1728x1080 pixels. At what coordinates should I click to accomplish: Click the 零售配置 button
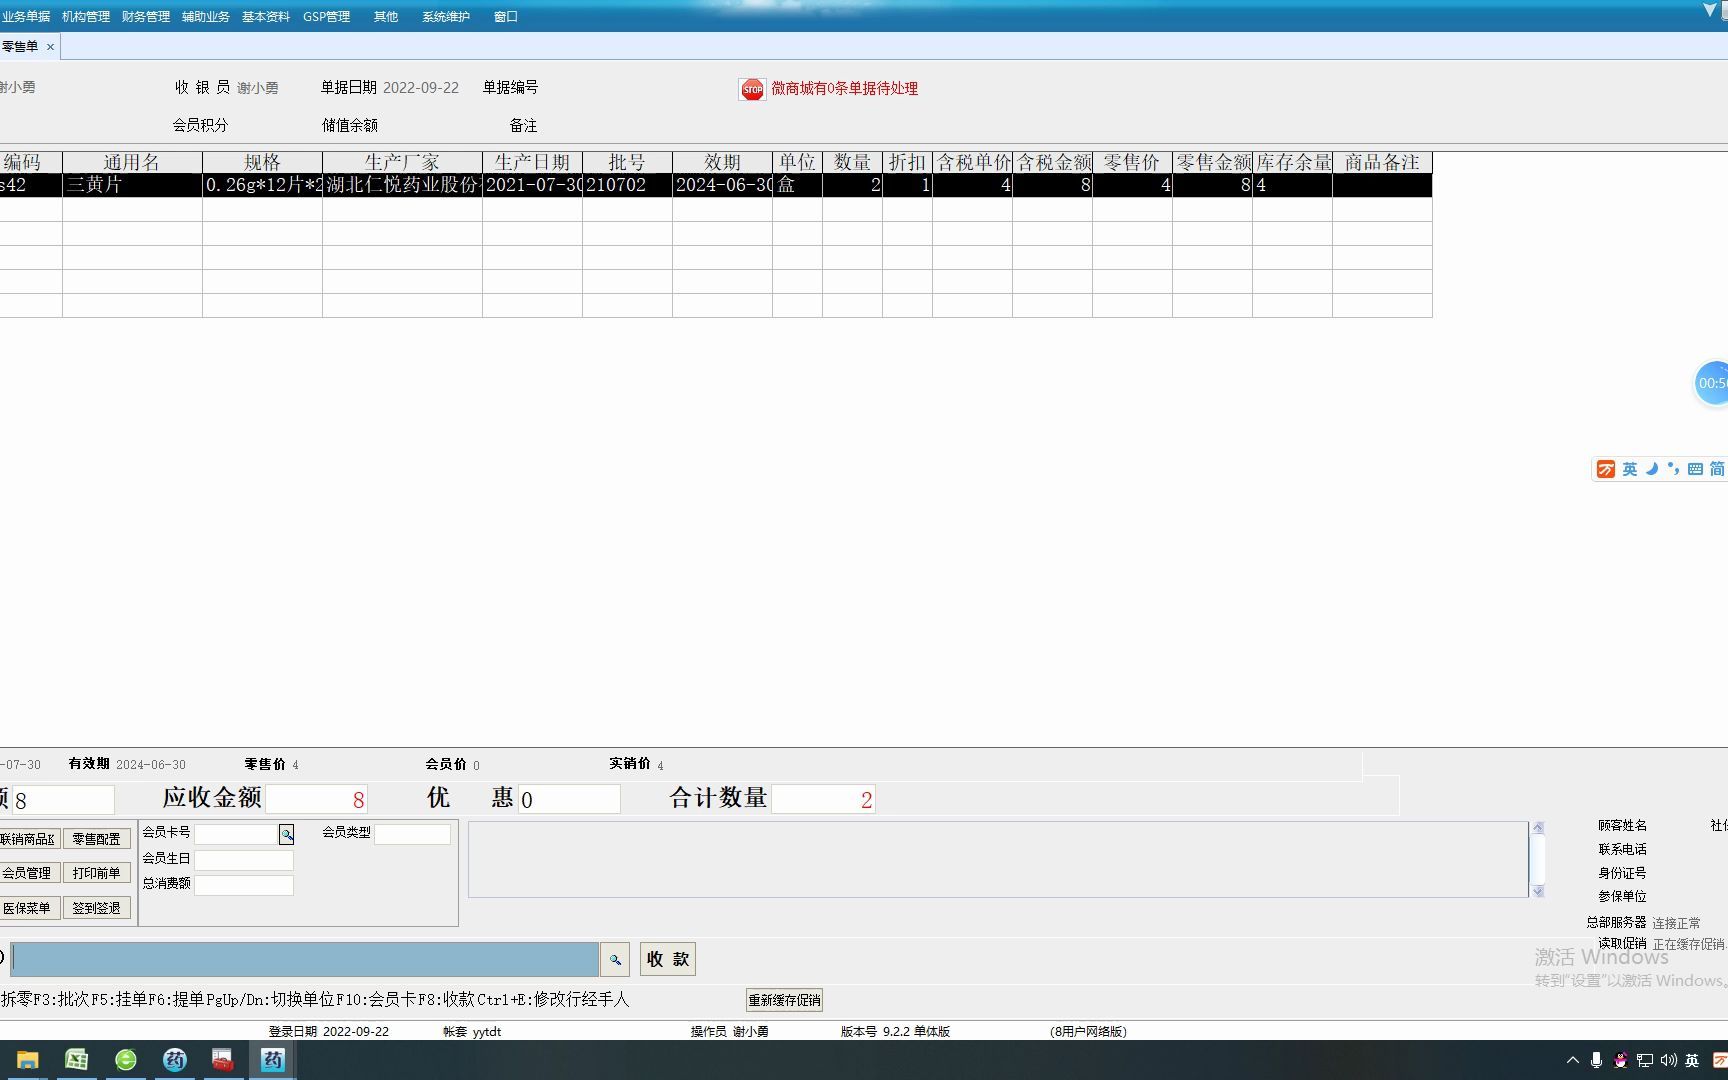96,839
